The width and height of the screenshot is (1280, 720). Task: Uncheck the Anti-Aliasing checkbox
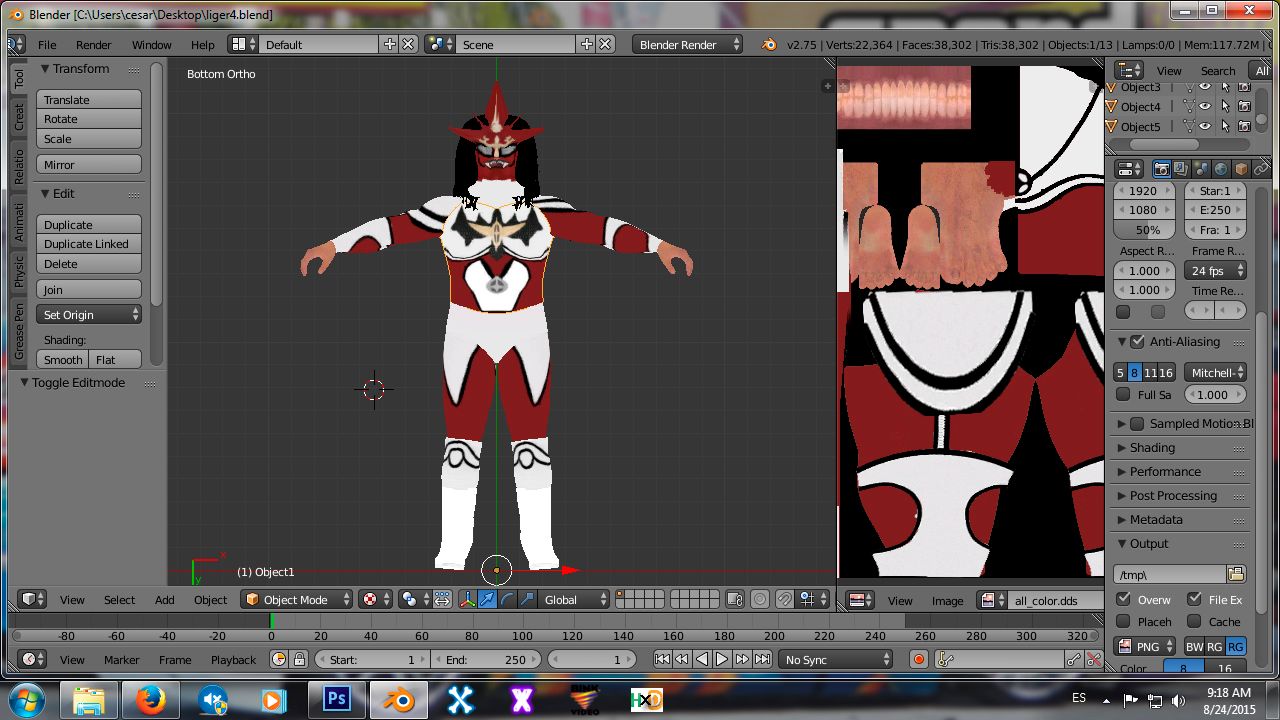pyautogui.click(x=1137, y=341)
